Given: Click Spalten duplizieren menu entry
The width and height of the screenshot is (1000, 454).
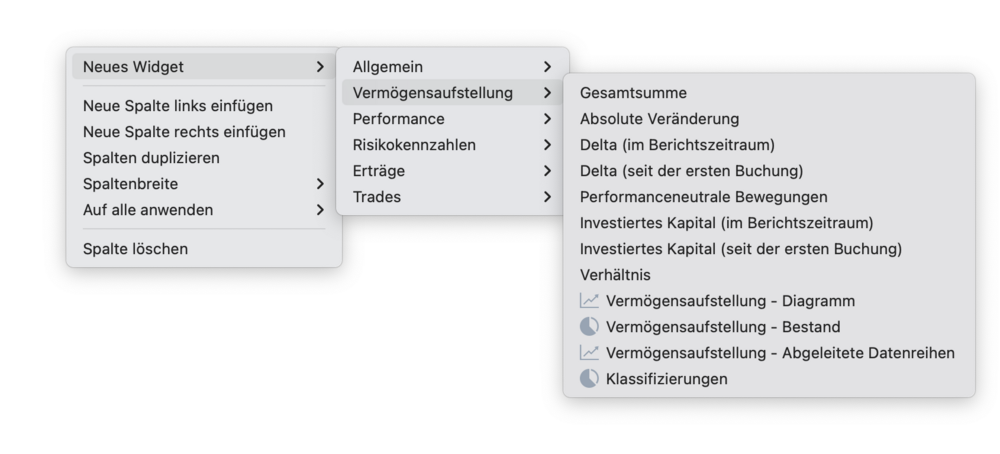Looking at the screenshot, I should (x=151, y=158).
